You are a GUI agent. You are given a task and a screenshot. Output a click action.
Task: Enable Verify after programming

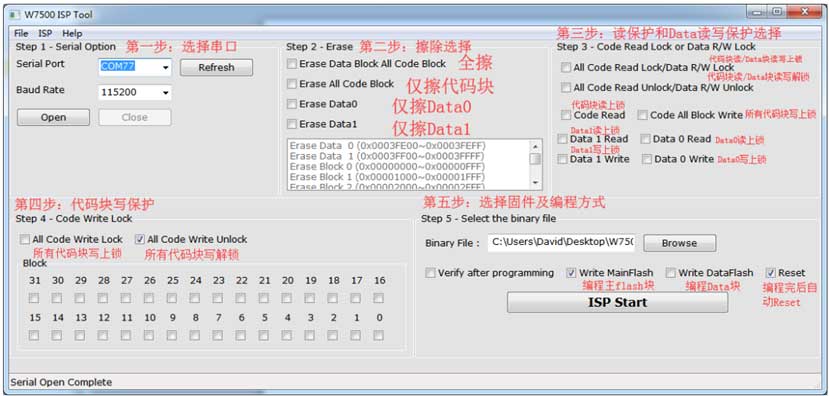[x=430, y=273]
